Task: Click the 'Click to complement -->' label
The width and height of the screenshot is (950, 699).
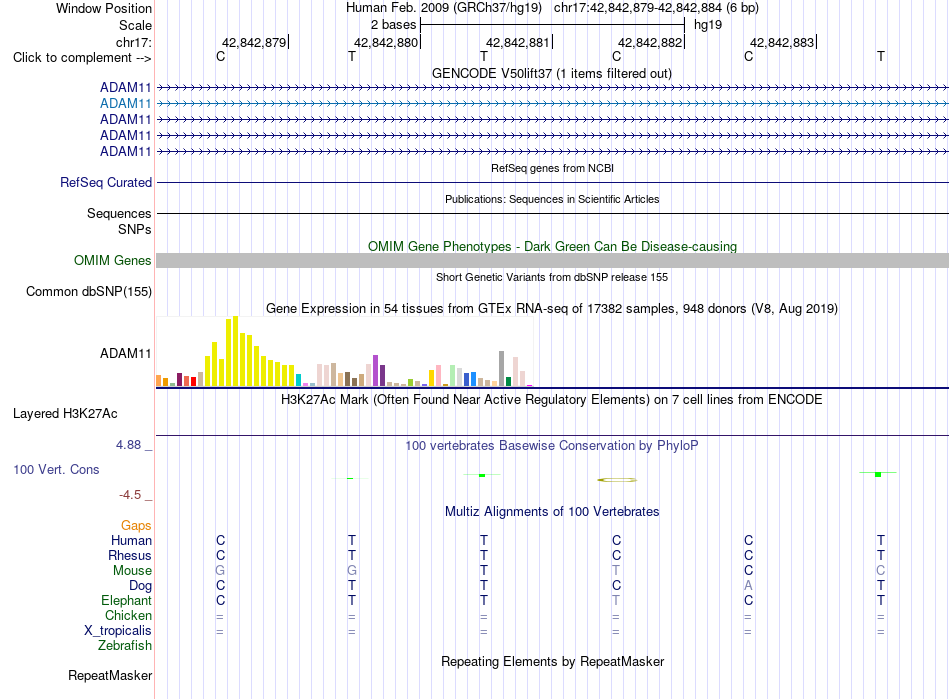Action: point(82,58)
